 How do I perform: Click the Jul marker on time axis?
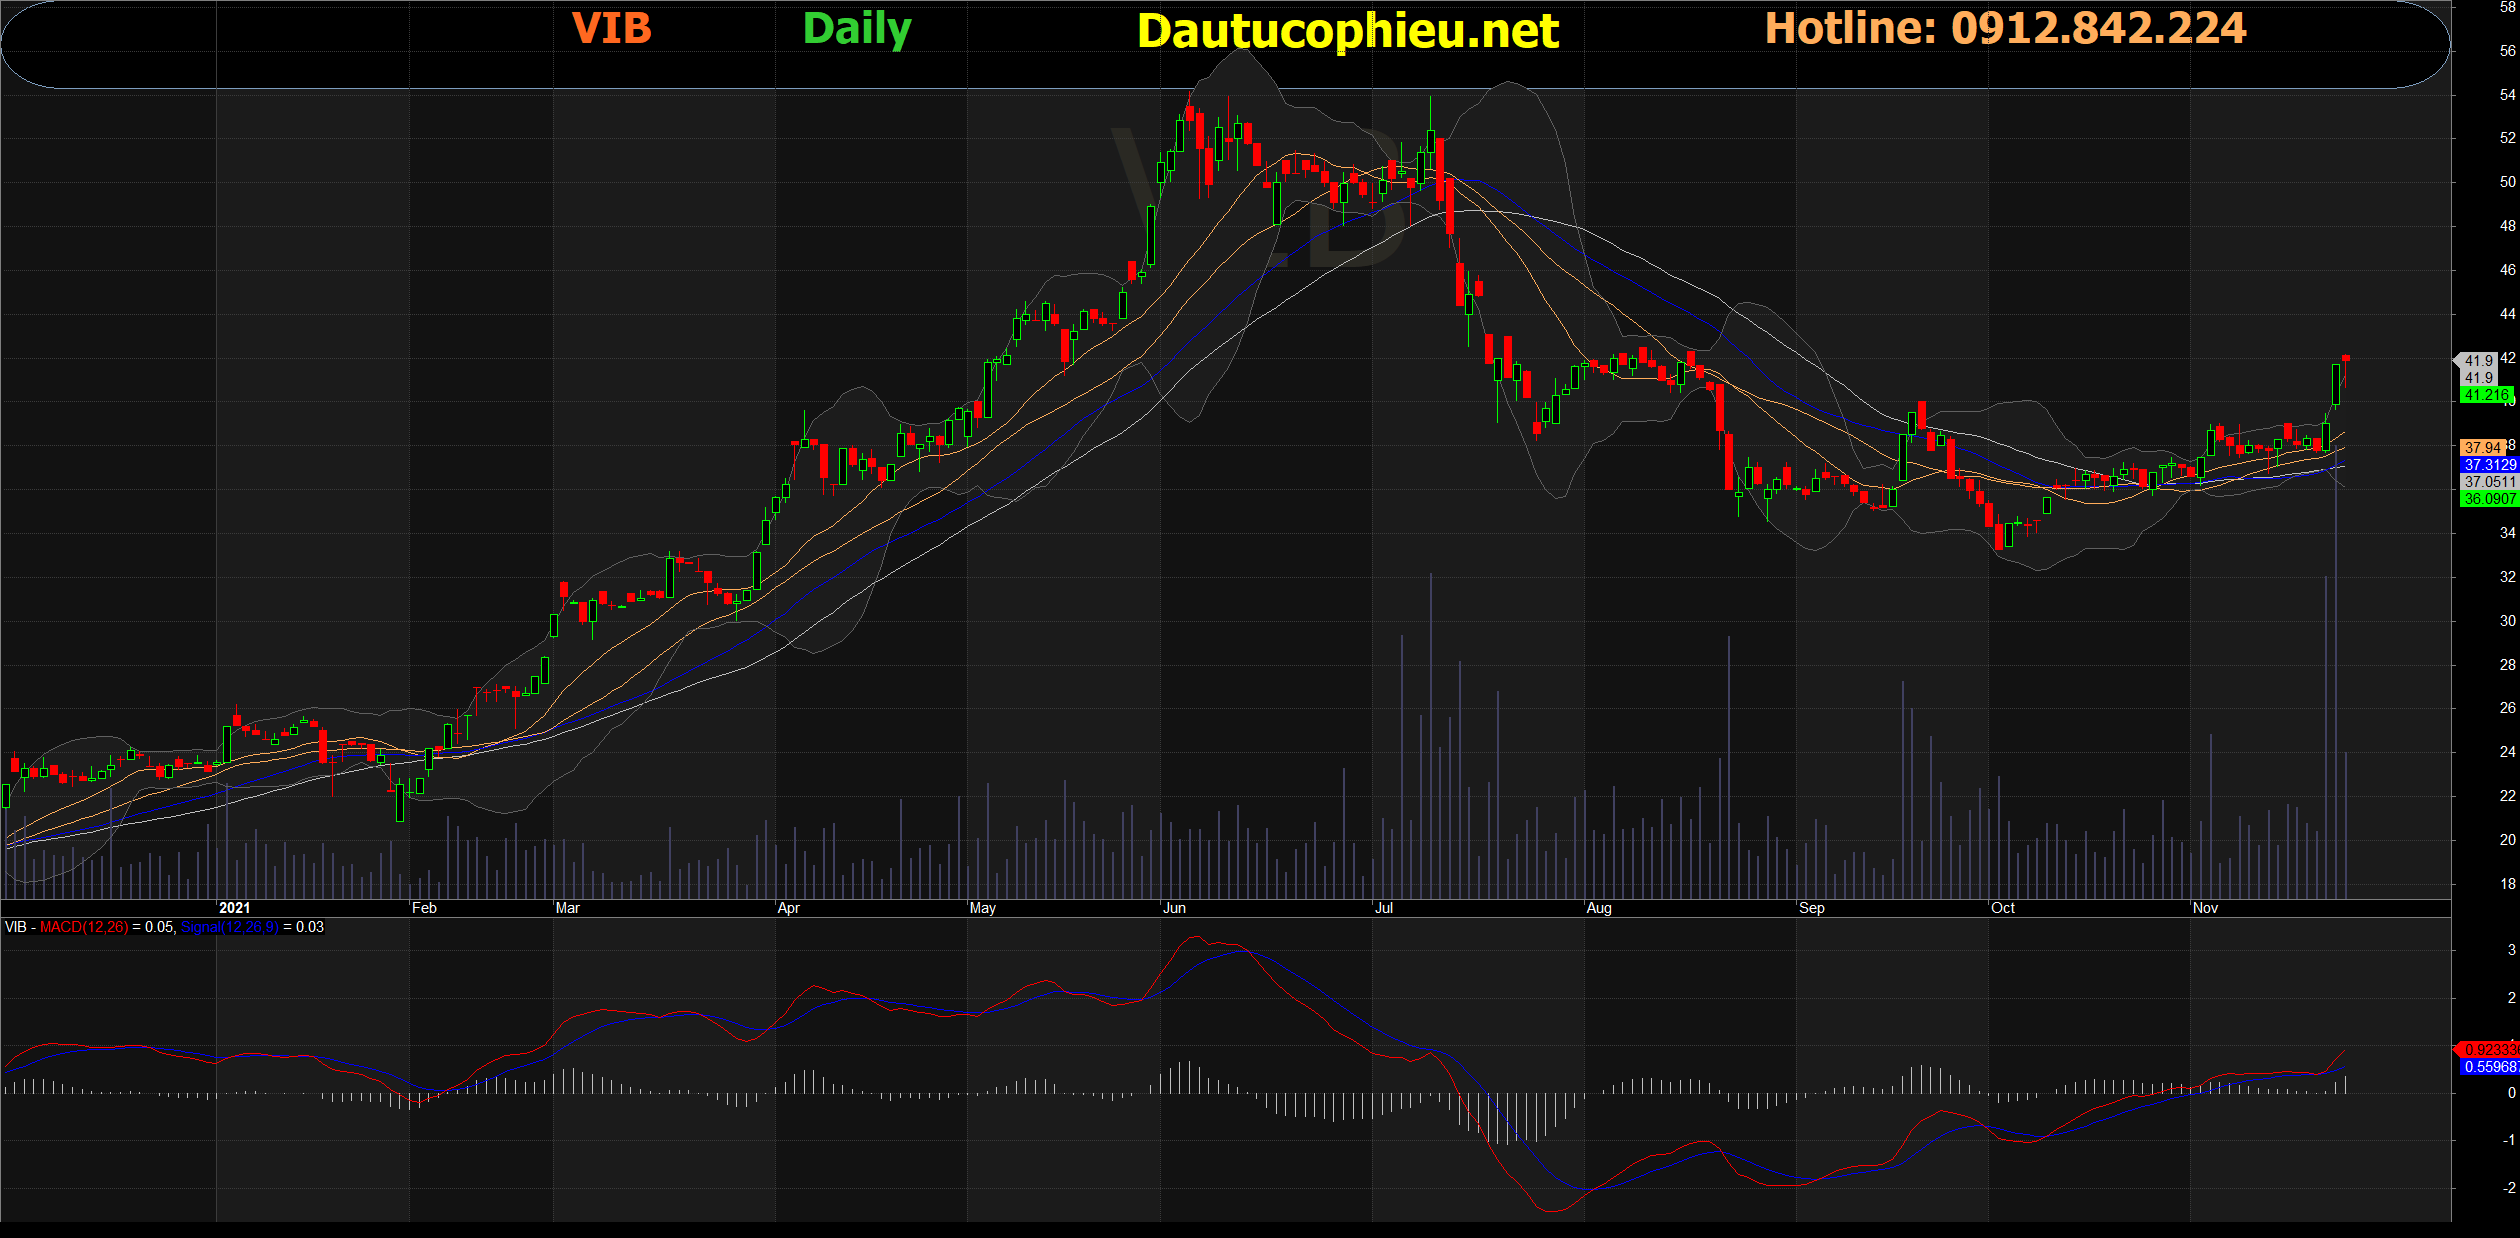(x=1384, y=908)
